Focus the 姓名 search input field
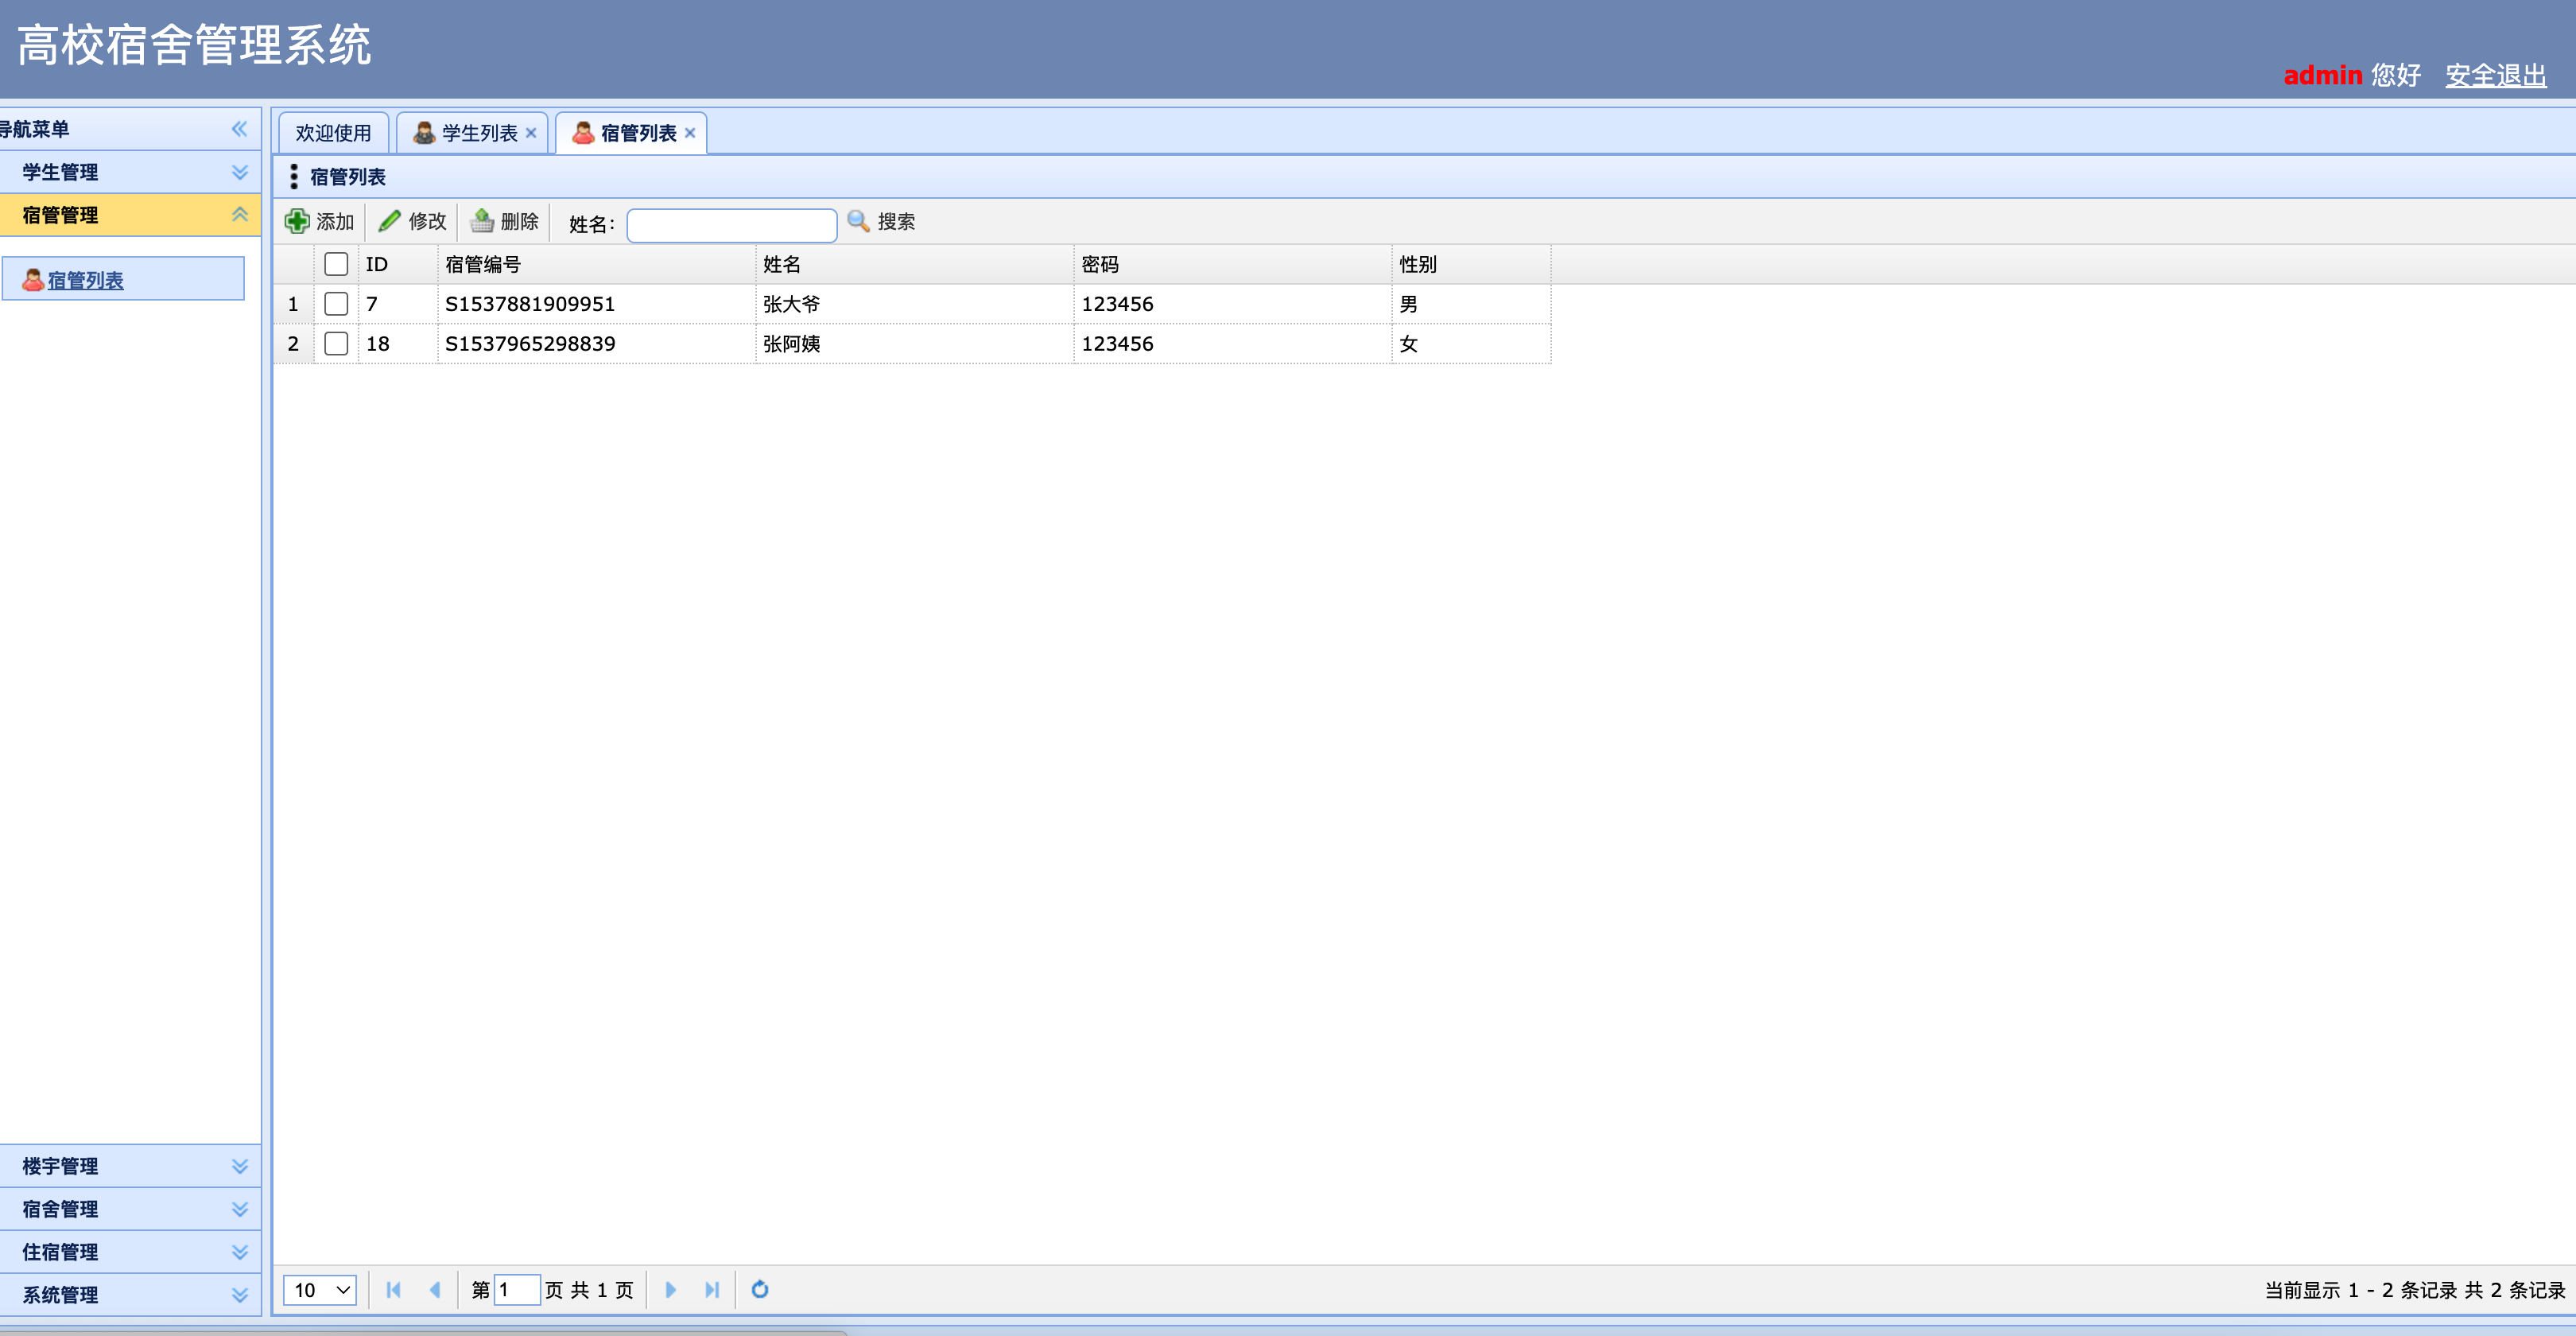Screen dimensions: 2576x1336 pos(731,225)
